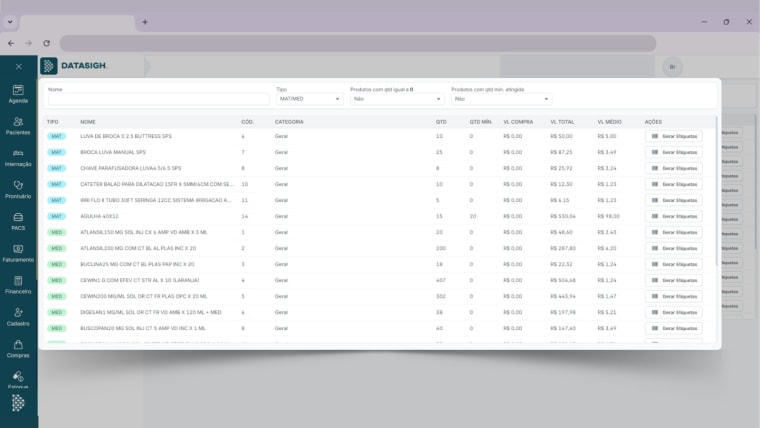Click the label icon for AGULHA 40X12 row
Screen dimensions: 760x428
(655, 216)
